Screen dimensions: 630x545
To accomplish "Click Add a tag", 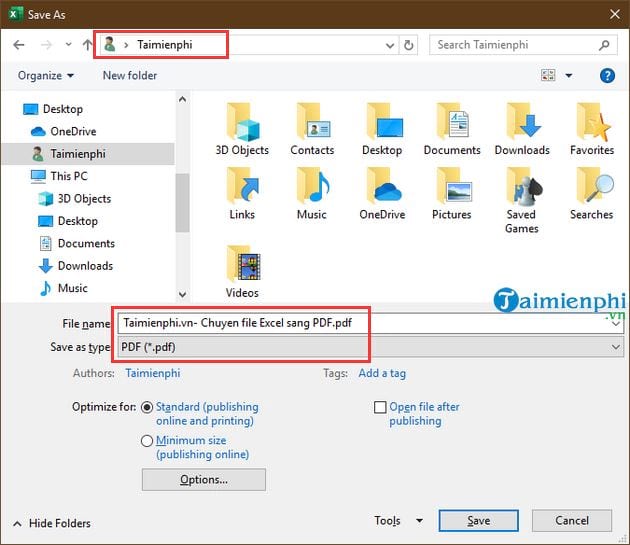I will tap(382, 373).
